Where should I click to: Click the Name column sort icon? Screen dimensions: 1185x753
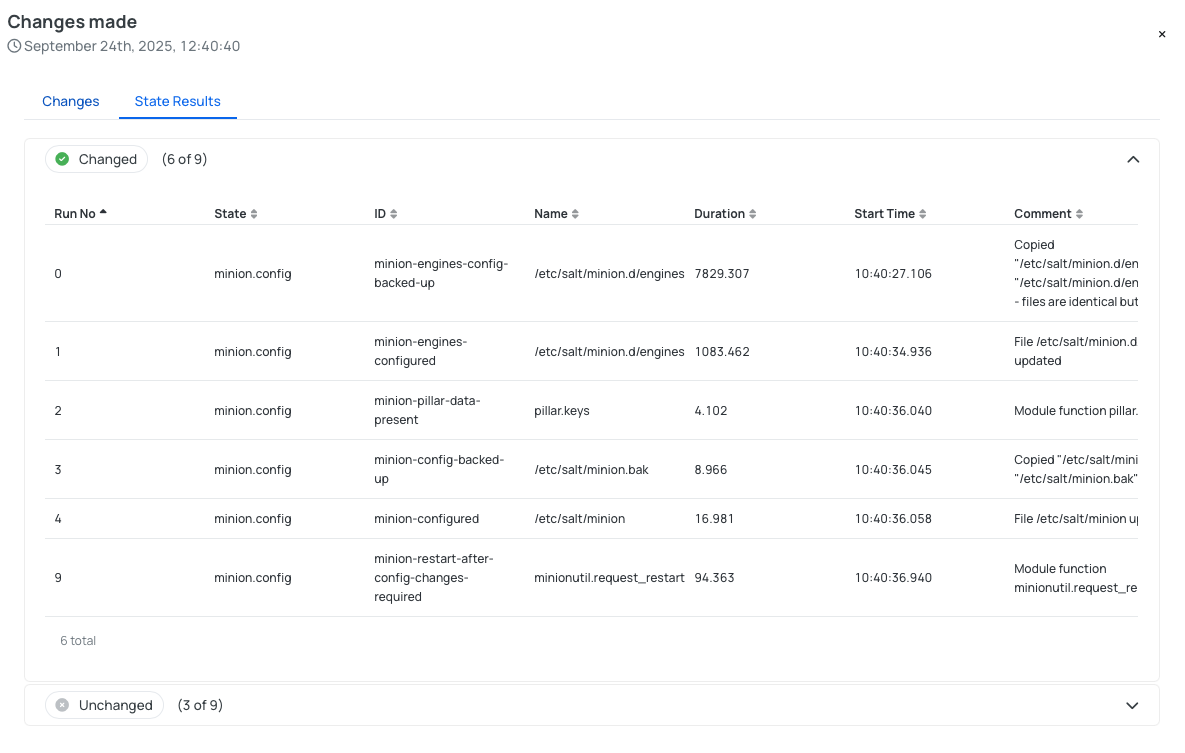(575, 214)
